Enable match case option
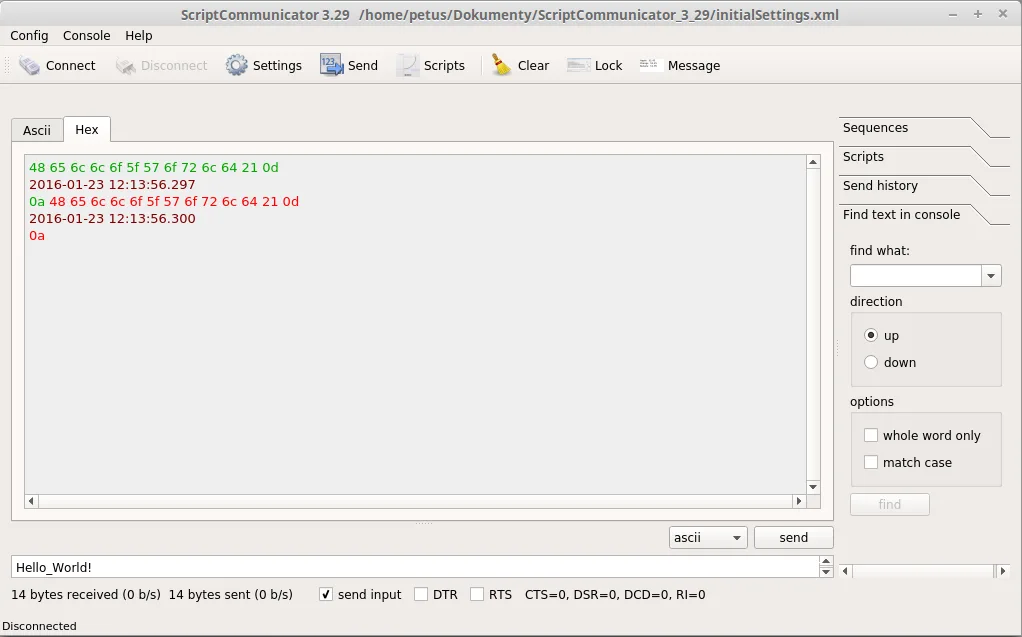The height and width of the screenshot is (637, 1022). click(x=871, y=462)
